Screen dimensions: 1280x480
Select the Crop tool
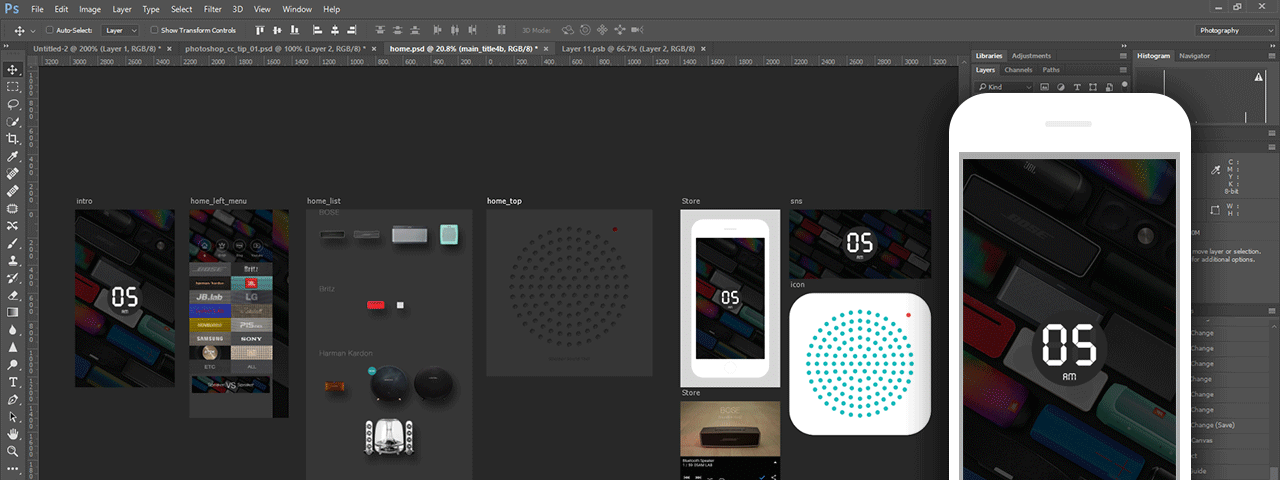click(x=13, y=139)
